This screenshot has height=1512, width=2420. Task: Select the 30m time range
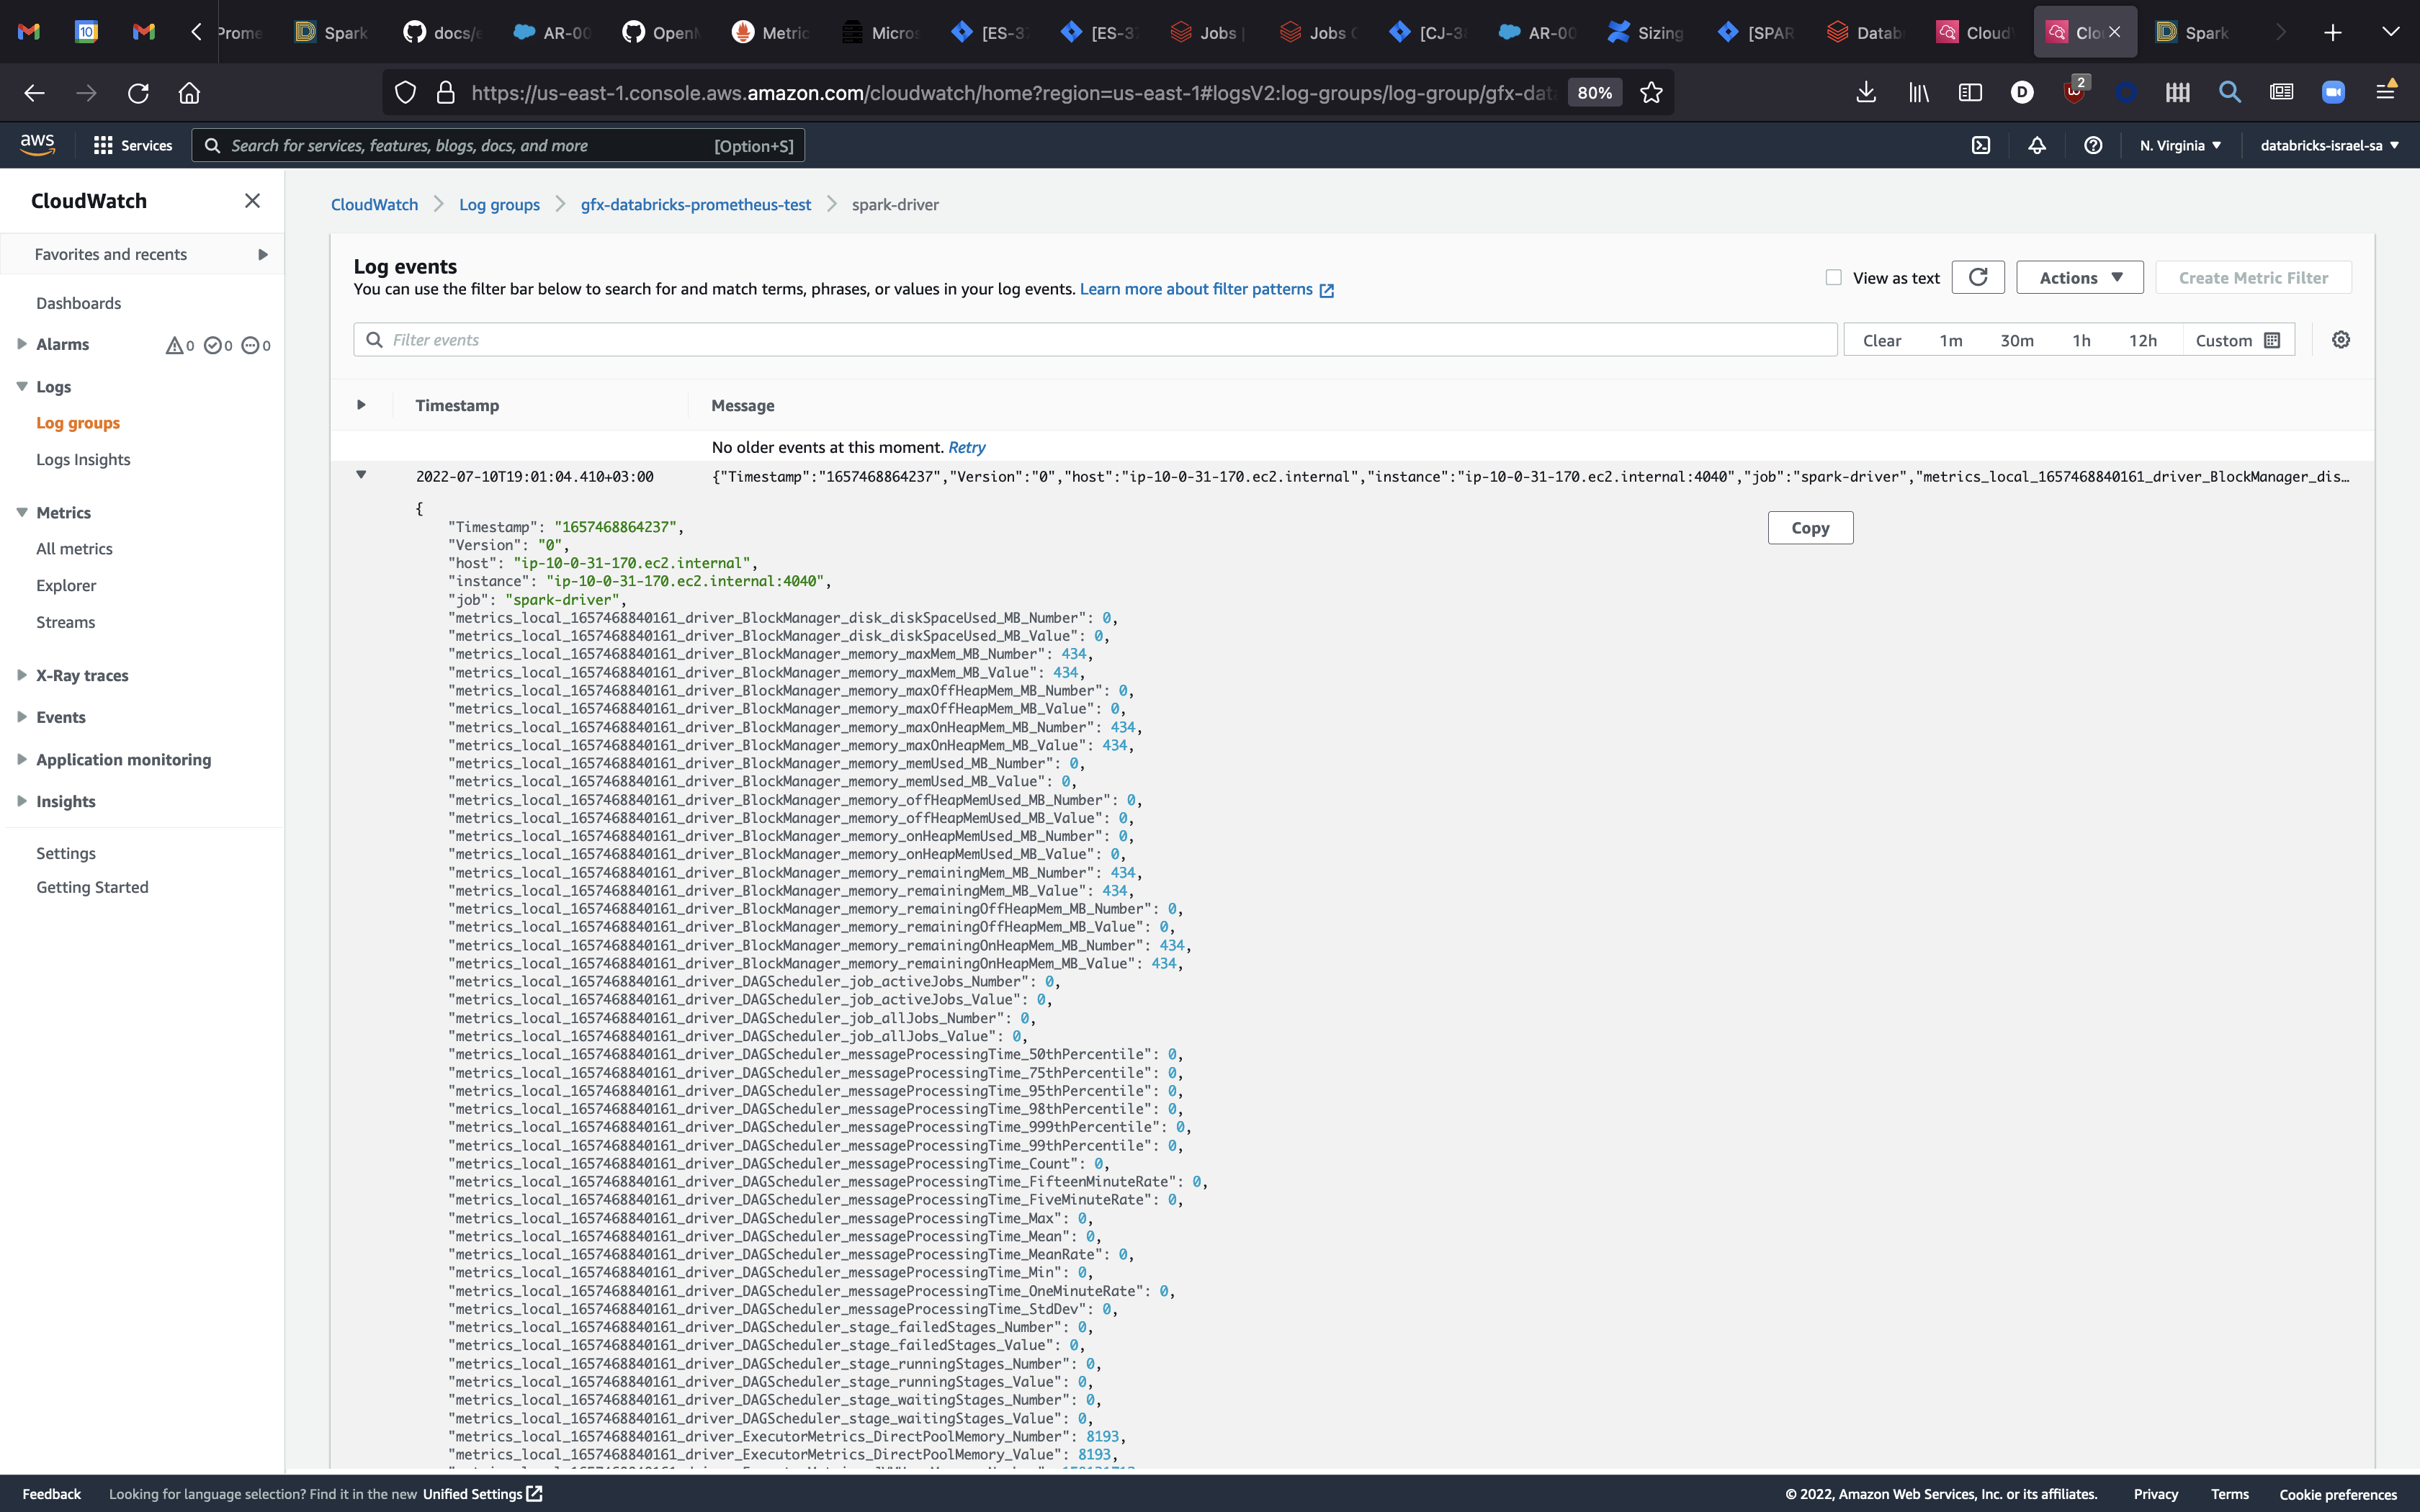point(2016,340)
